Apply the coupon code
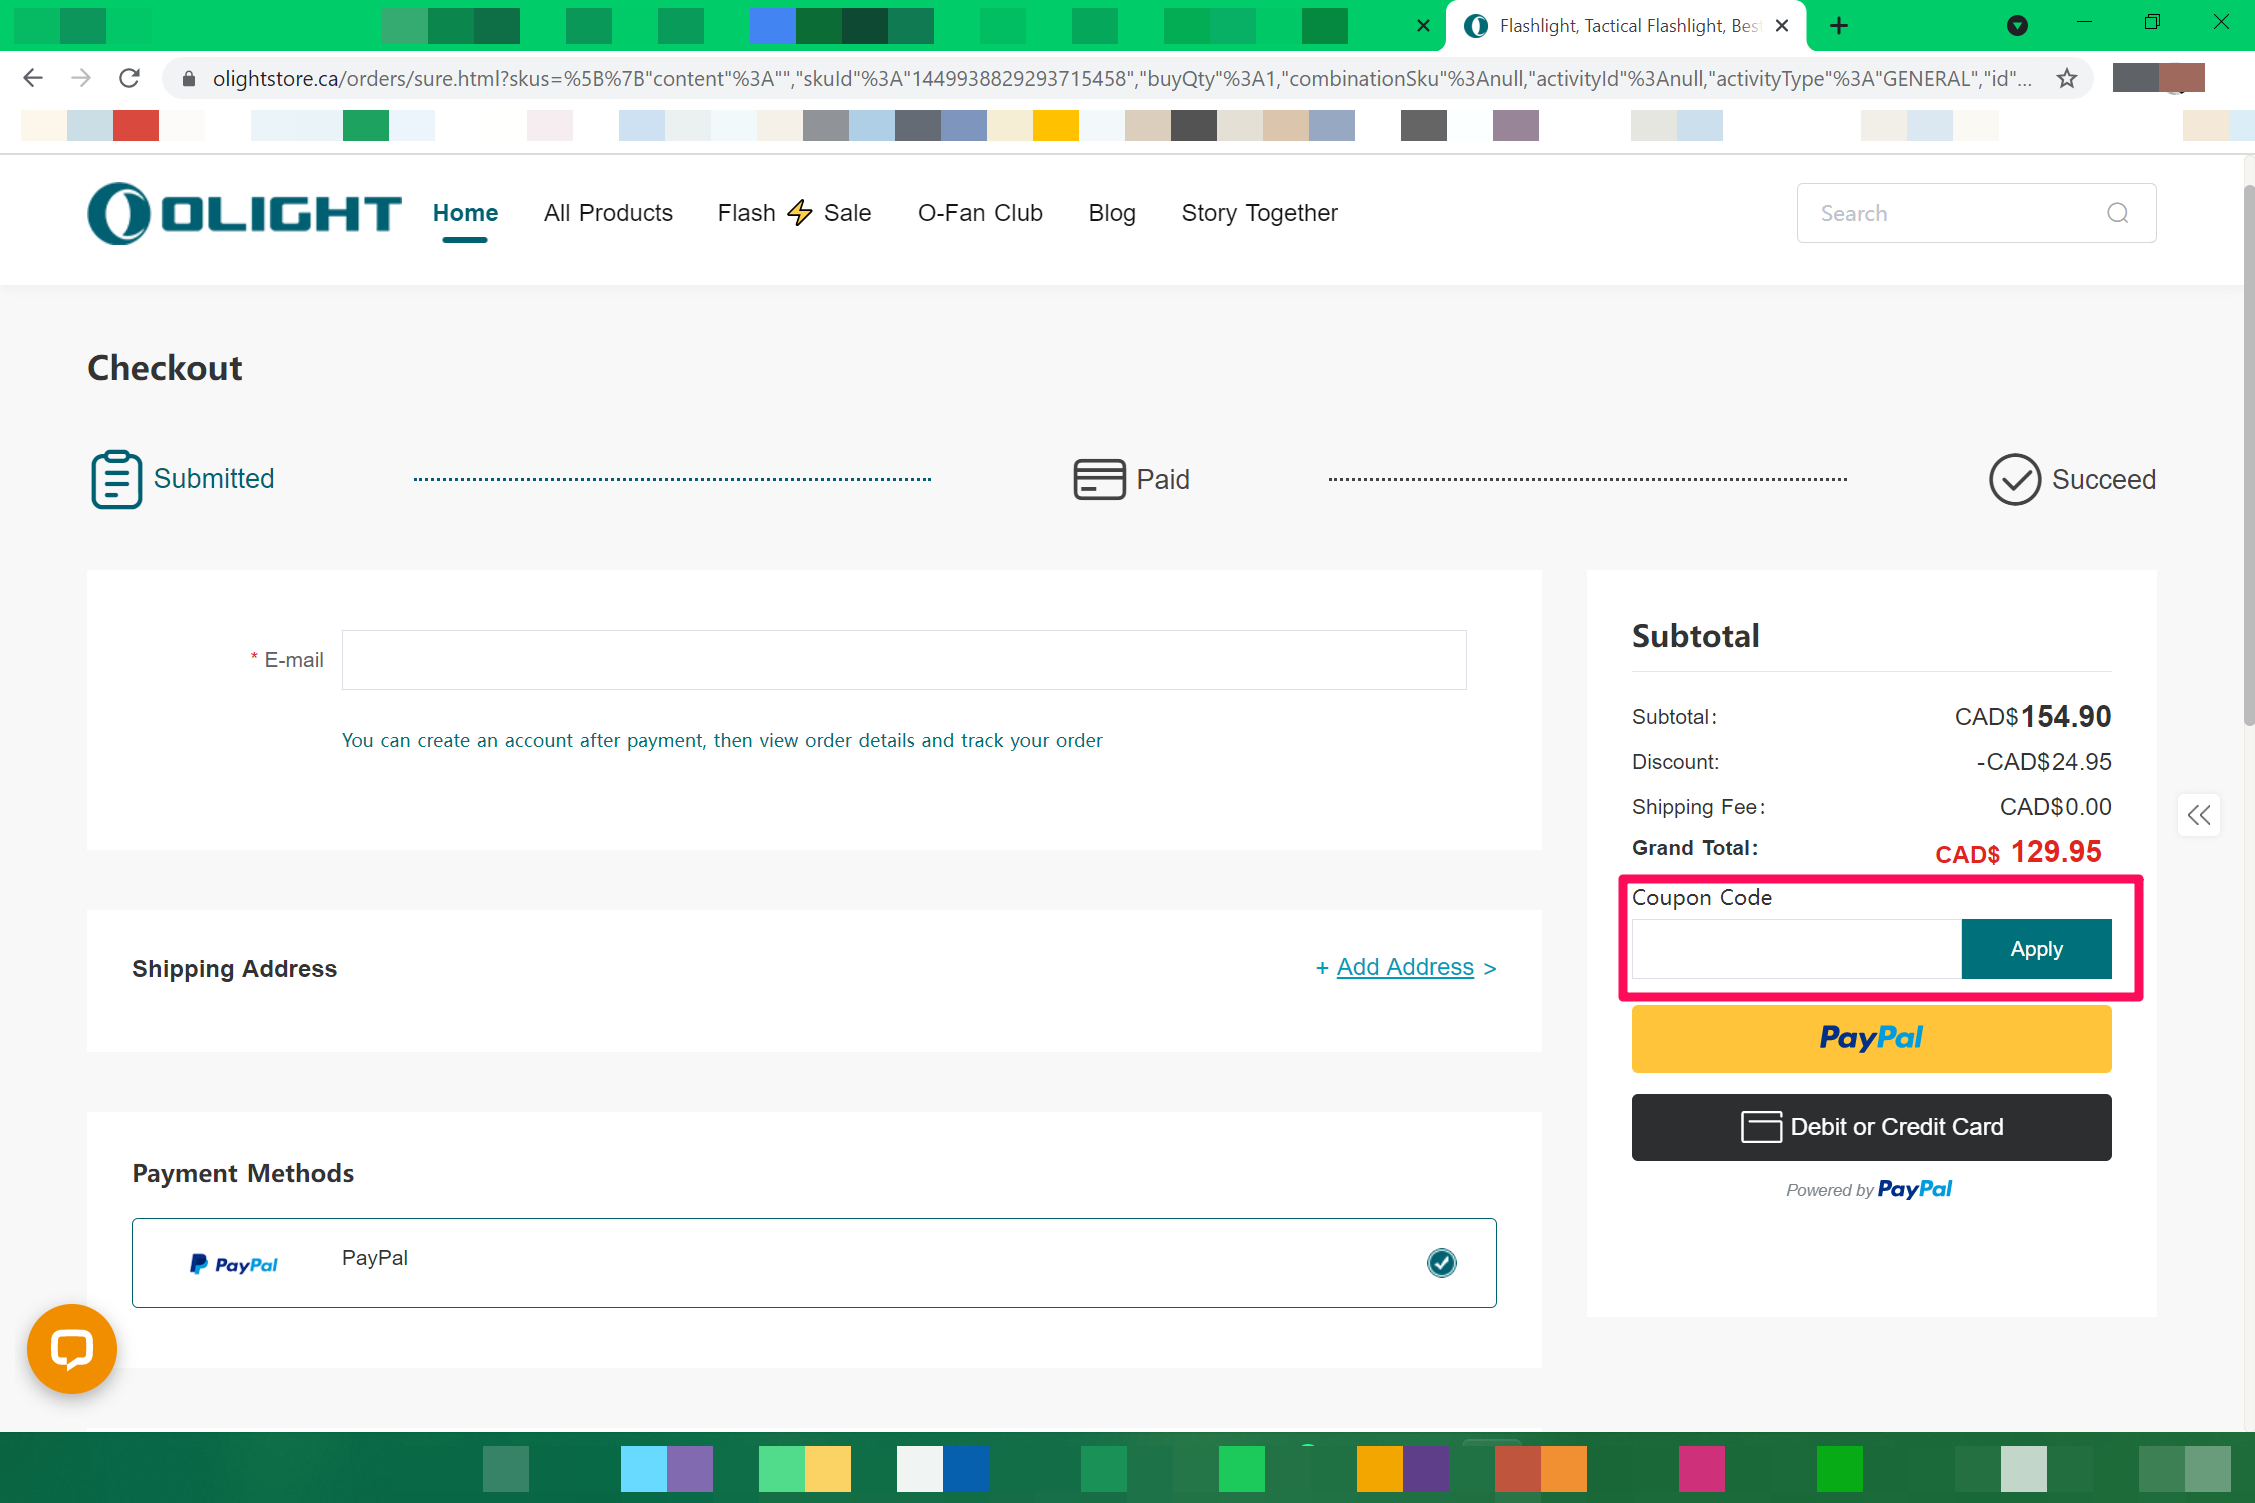Viewport: 2255px width, 1503px height. [x=2036, y=949]
